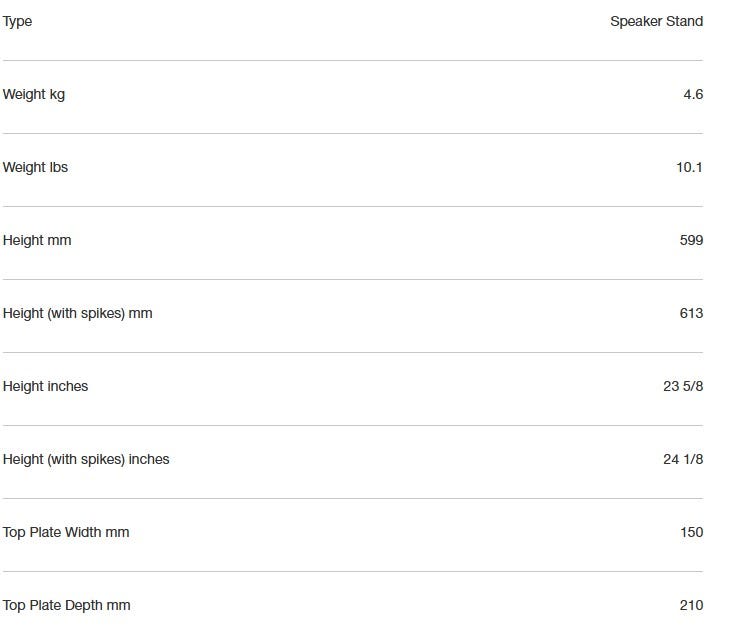Click the 'Height (with spikes) mm' label

pyautogui.click(x=77, y=313)
